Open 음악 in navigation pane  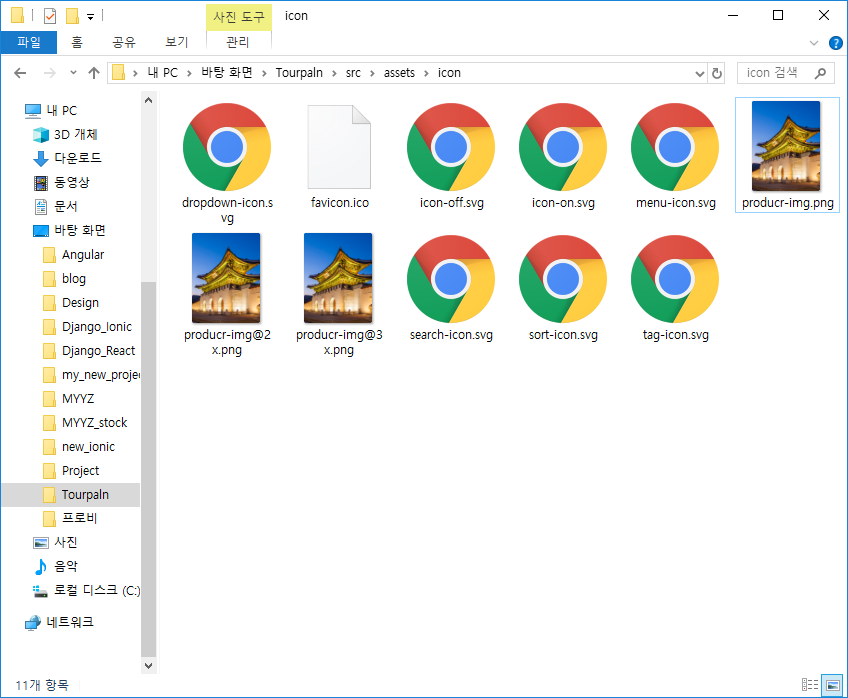[x=56, y=566]
